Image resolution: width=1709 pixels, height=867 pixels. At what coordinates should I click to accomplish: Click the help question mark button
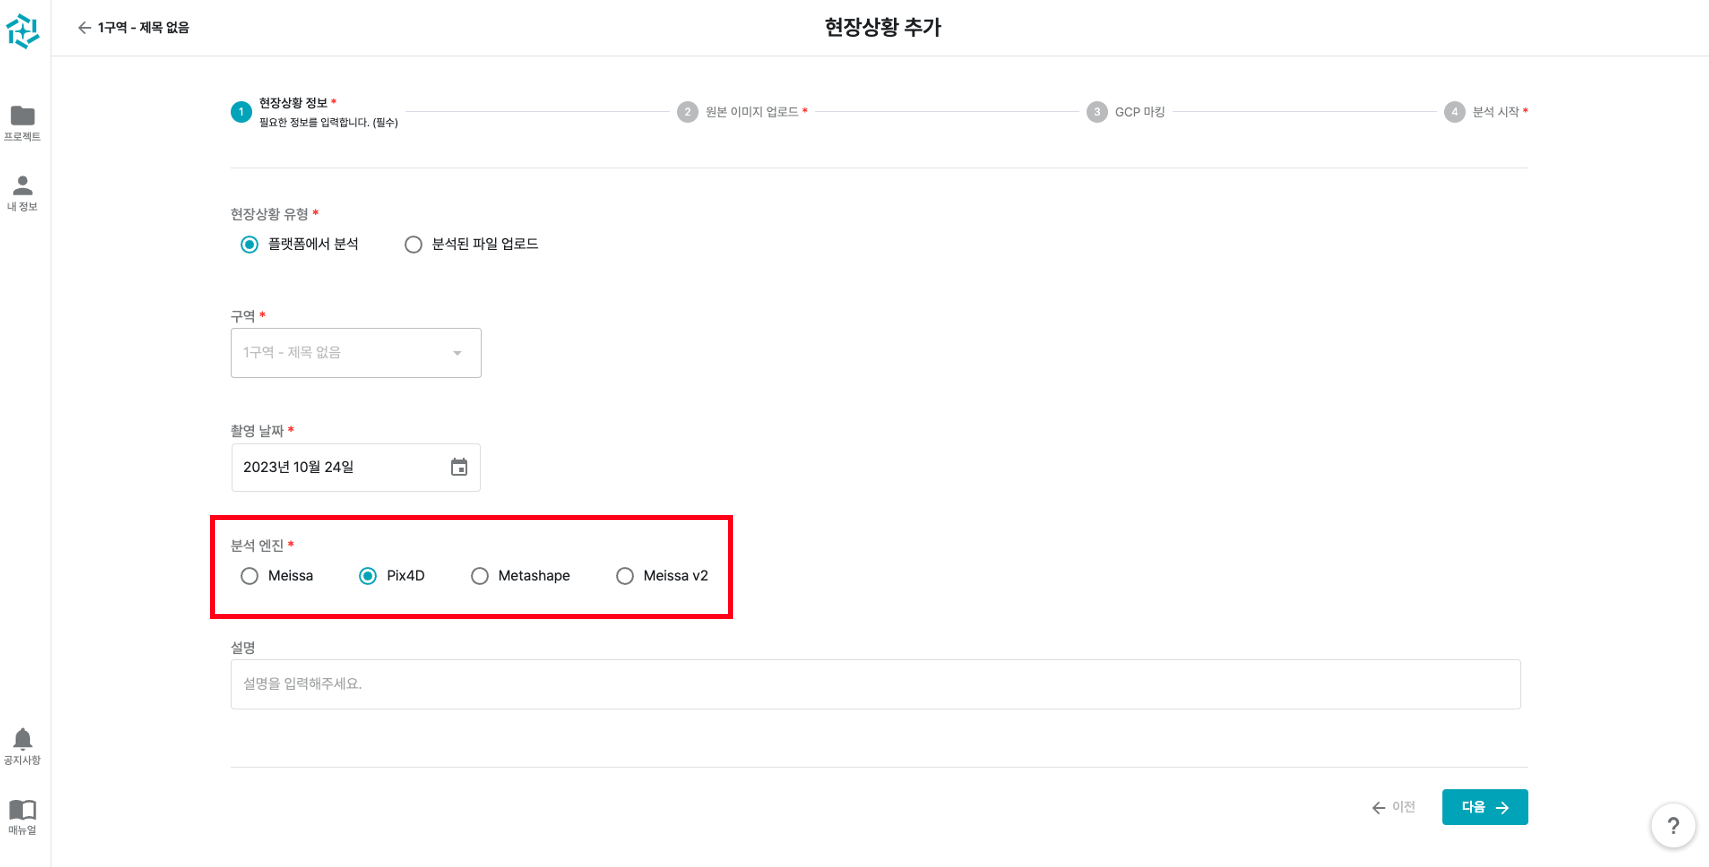tap(1672, 826)
